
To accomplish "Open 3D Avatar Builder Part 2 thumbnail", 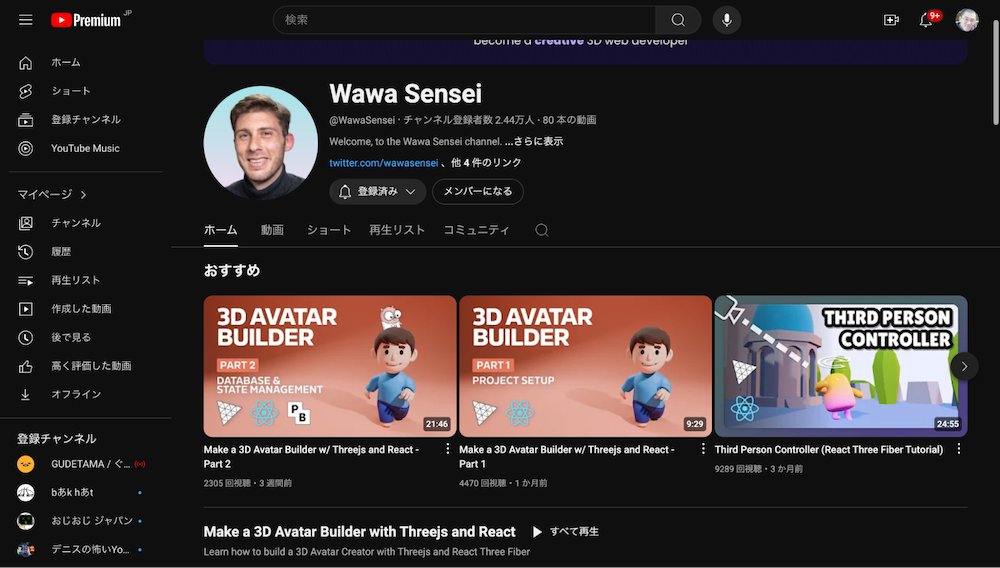I will [330, 366].
